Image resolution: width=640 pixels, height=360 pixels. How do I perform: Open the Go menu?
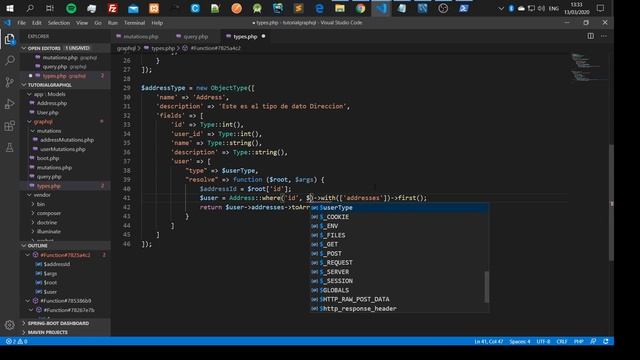98,23
